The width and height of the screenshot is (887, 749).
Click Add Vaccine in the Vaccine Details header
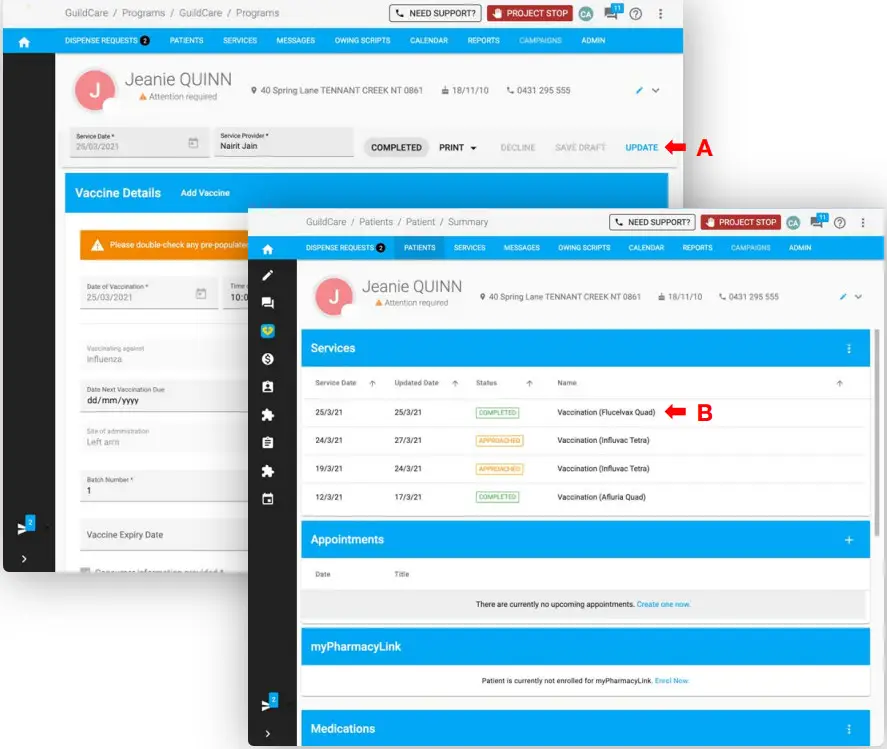[205, 193]
